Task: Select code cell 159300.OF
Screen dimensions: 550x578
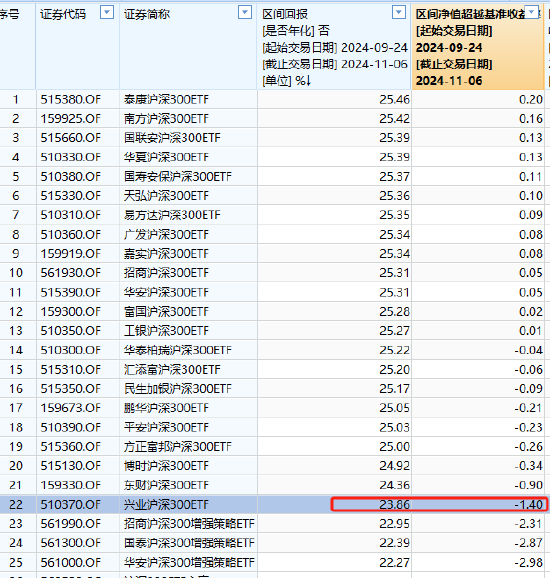Action: pyautogui.click(x=70, y=311)
